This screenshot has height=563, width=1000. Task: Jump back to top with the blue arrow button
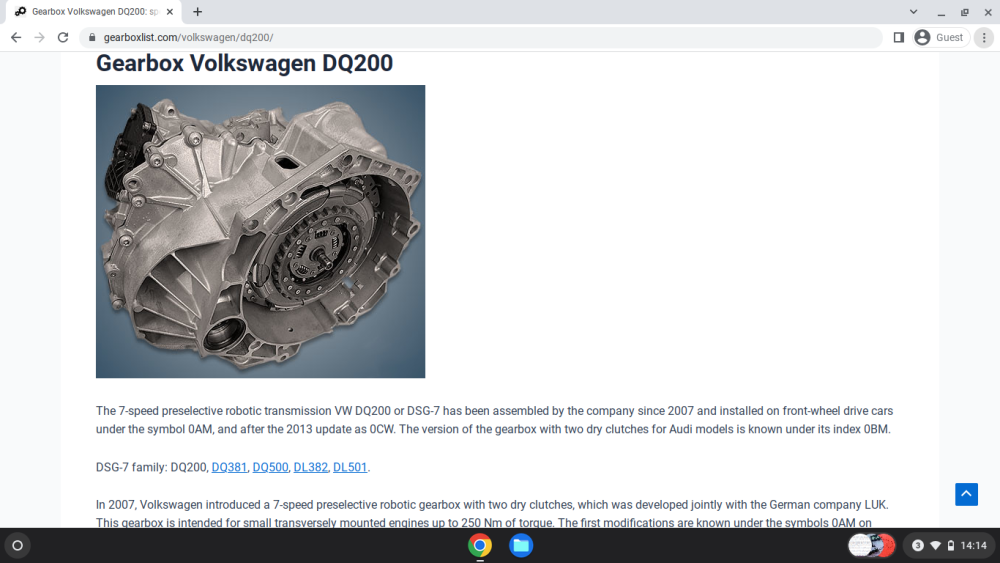966,494
